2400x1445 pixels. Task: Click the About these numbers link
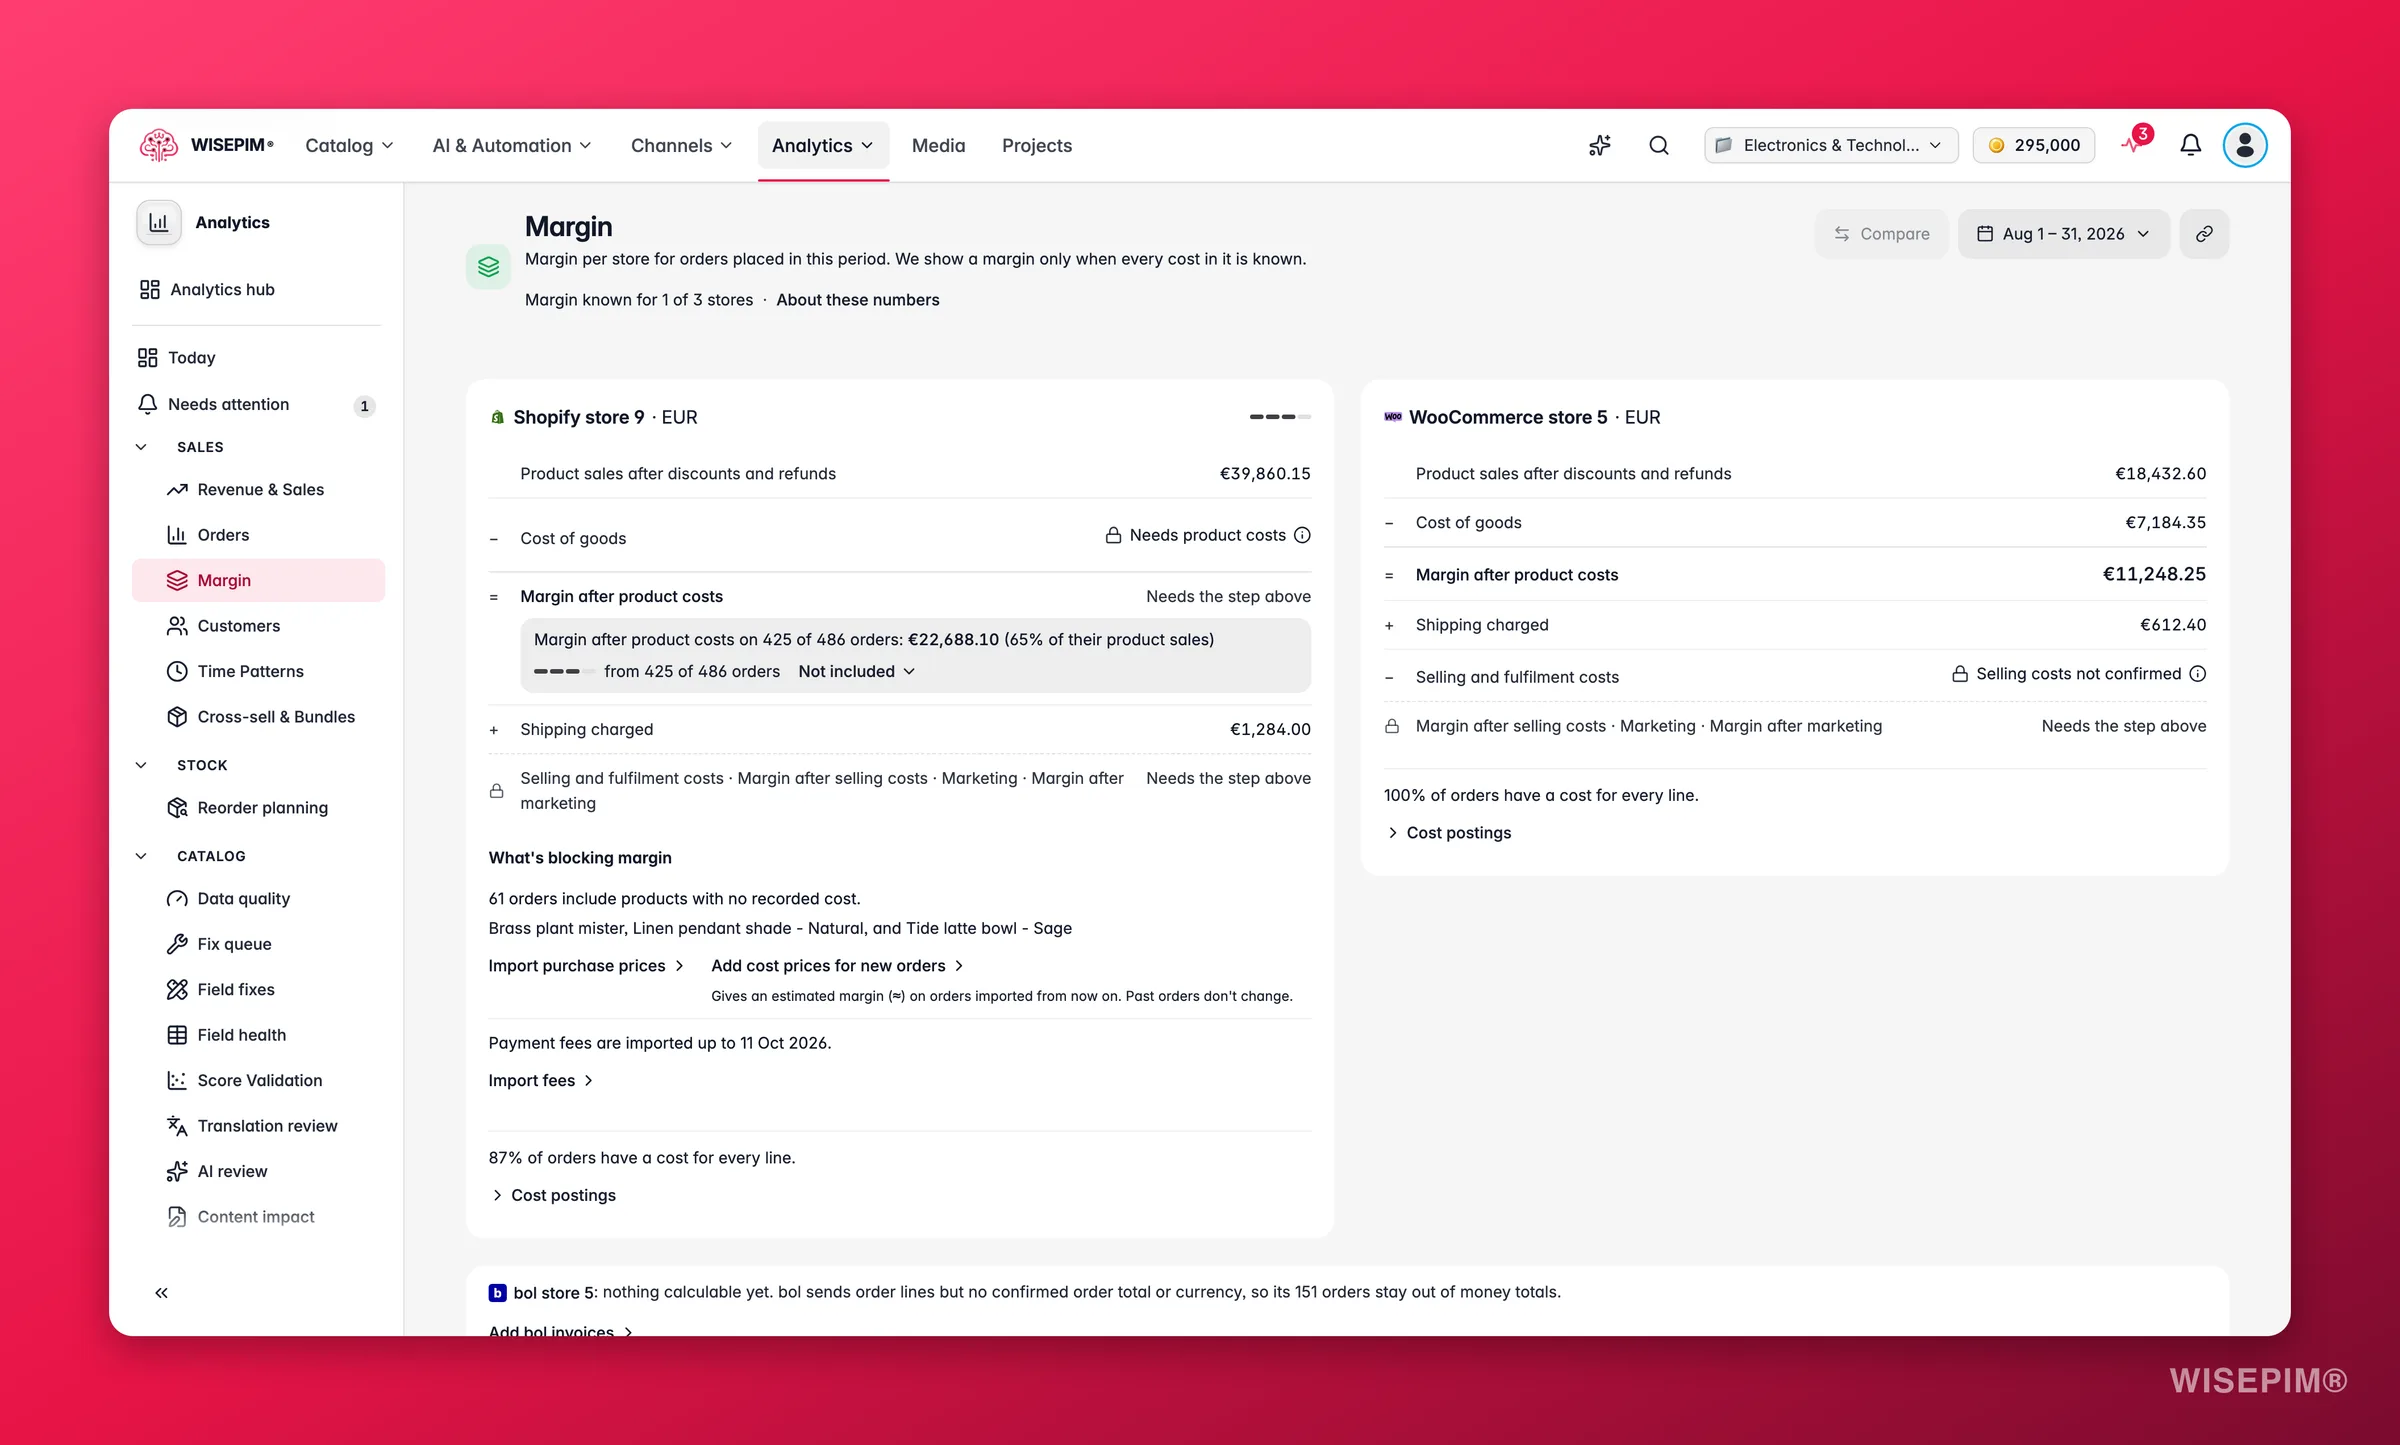(x=858, y=300)
